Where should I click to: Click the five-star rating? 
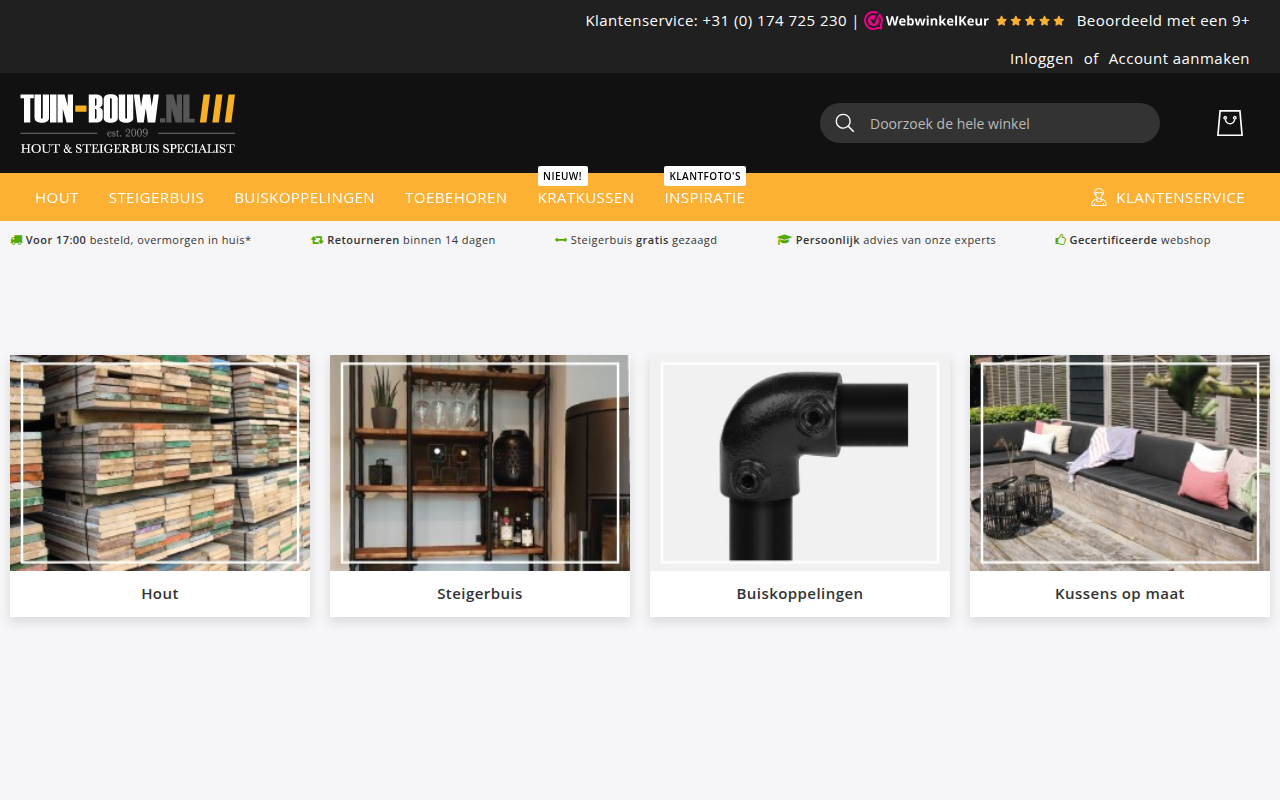pyautogui.click(x=1030, y=20)
